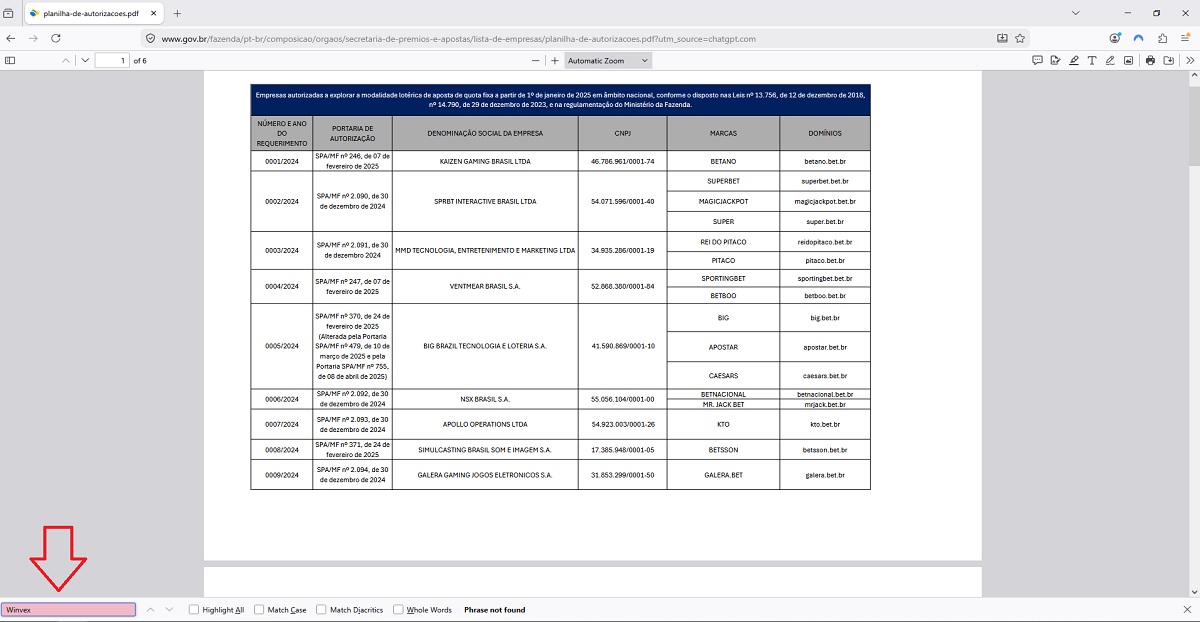1200x622 pixels.
Task: Find next match arrow
Action: coord(169,609)
